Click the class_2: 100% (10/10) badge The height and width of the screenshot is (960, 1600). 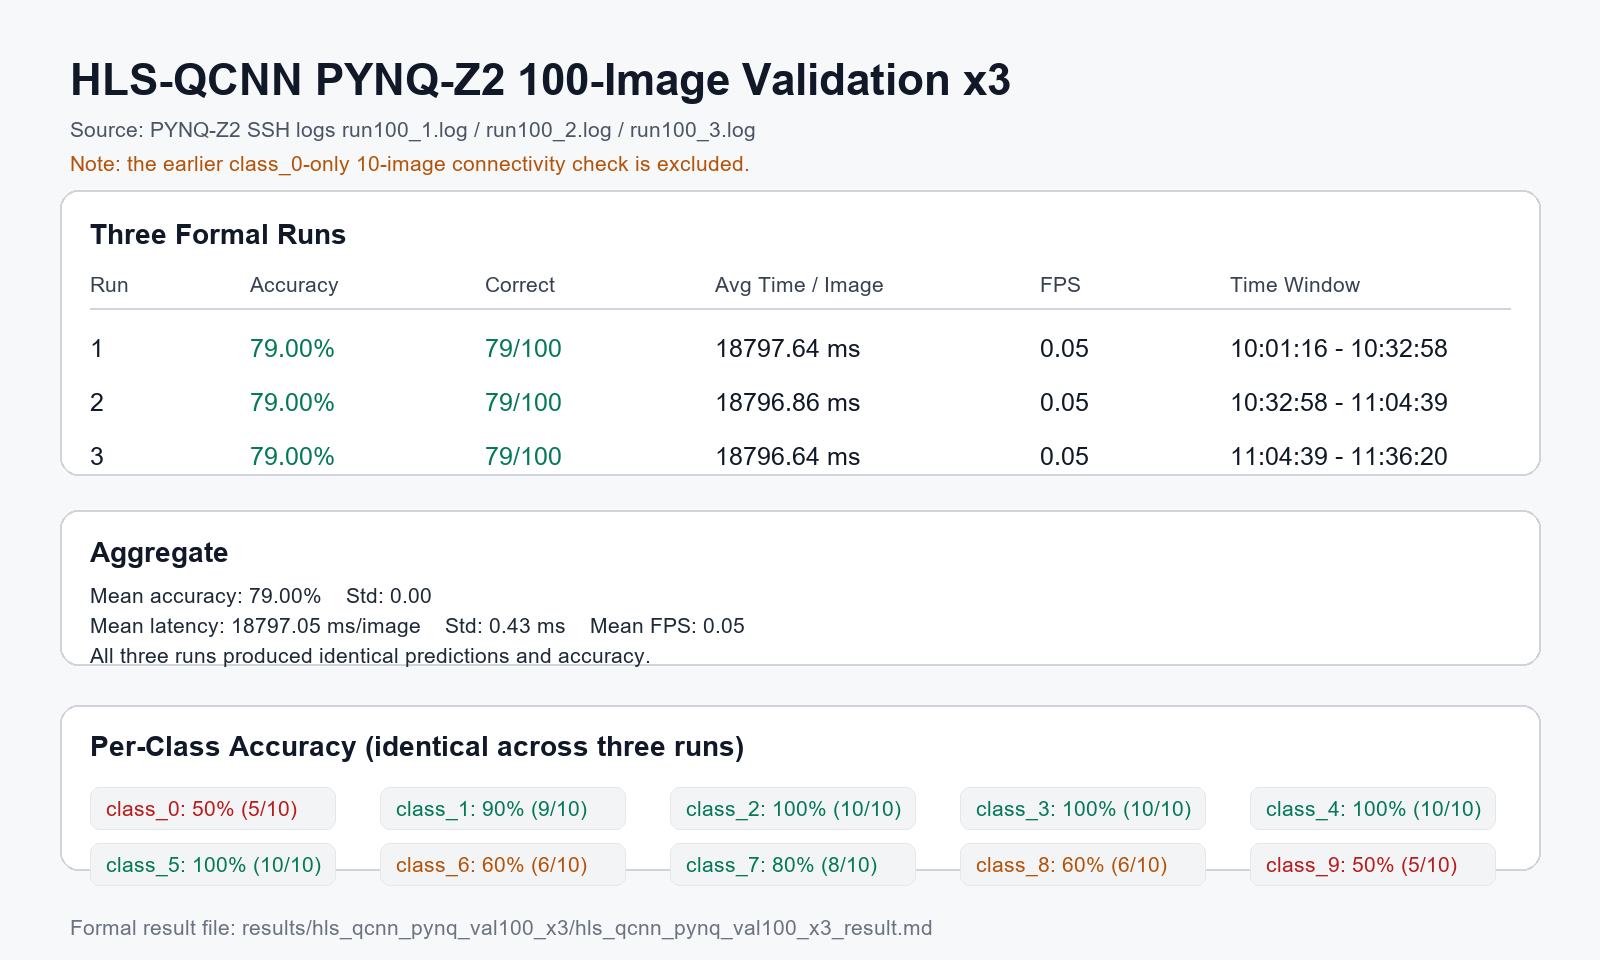pyautogui.click(x=793, y=809)
